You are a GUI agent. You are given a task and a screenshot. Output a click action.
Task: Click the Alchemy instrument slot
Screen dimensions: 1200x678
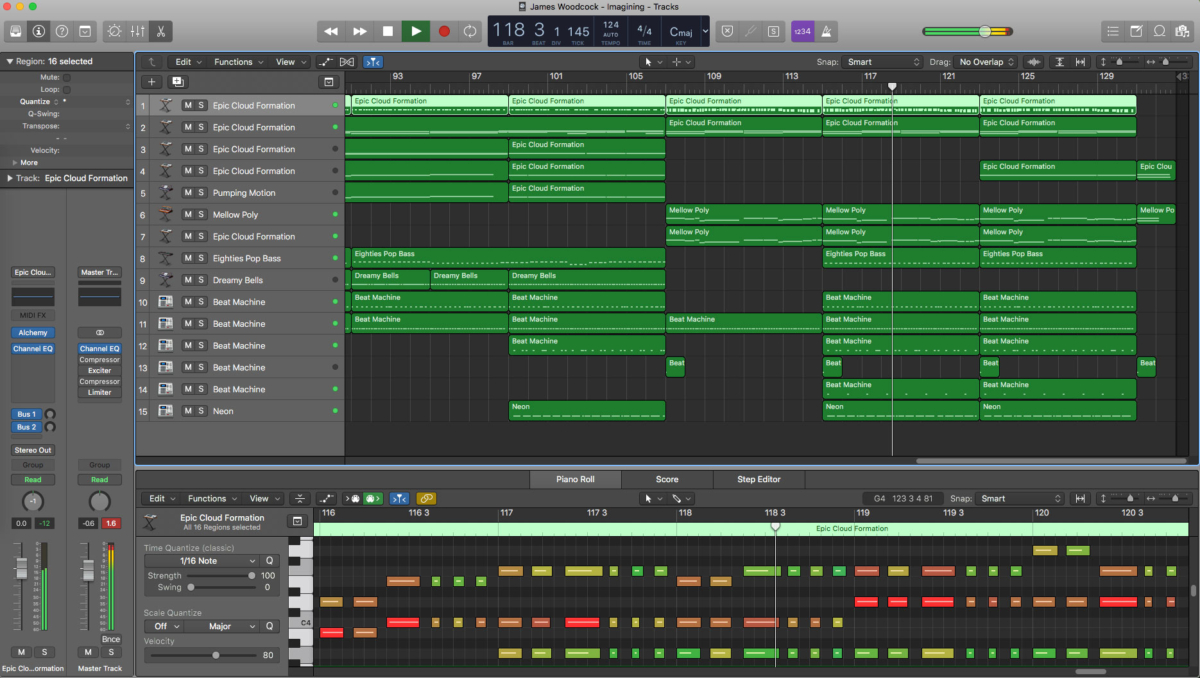[x=33, y=333]
